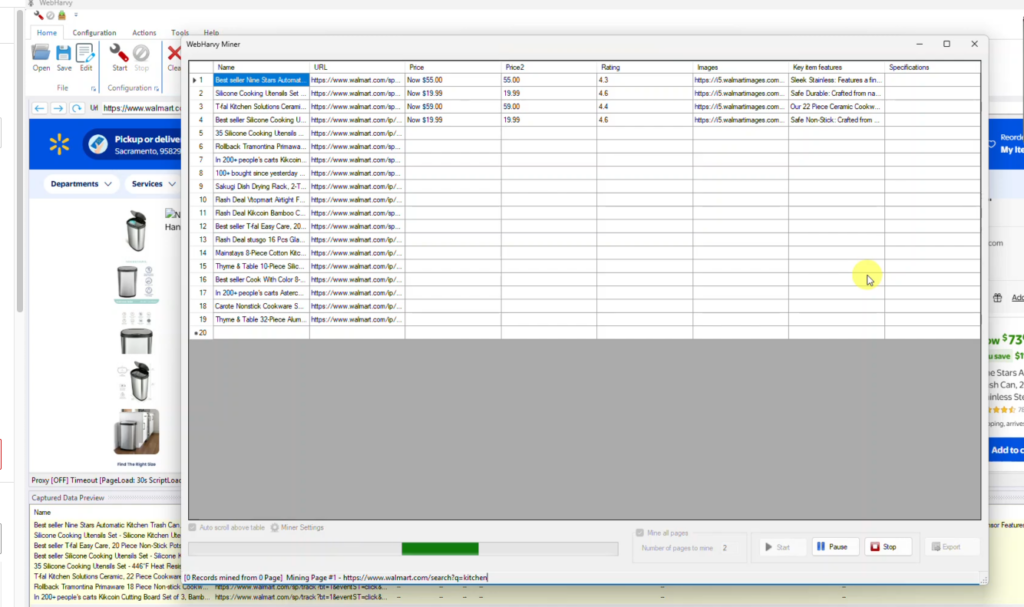
Task: Toggle the Auto scroll above table checkbox
Action: point(191,527)
